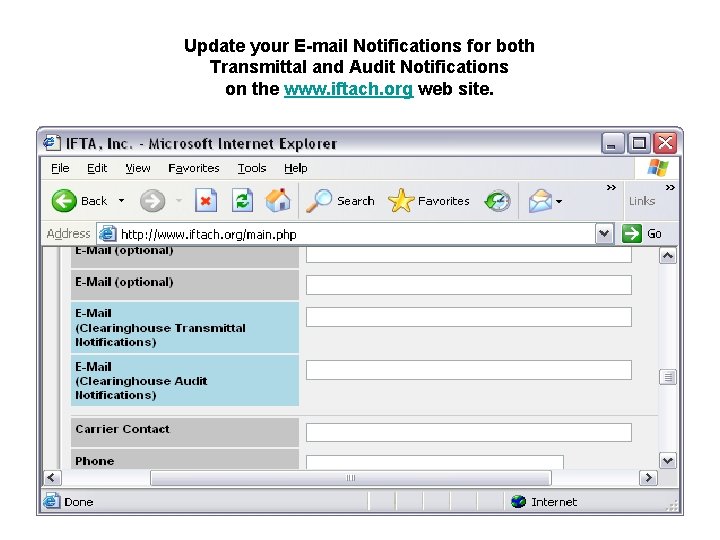Click the "Done" status text
Screen dimensions: 720x540
[79, 502]
